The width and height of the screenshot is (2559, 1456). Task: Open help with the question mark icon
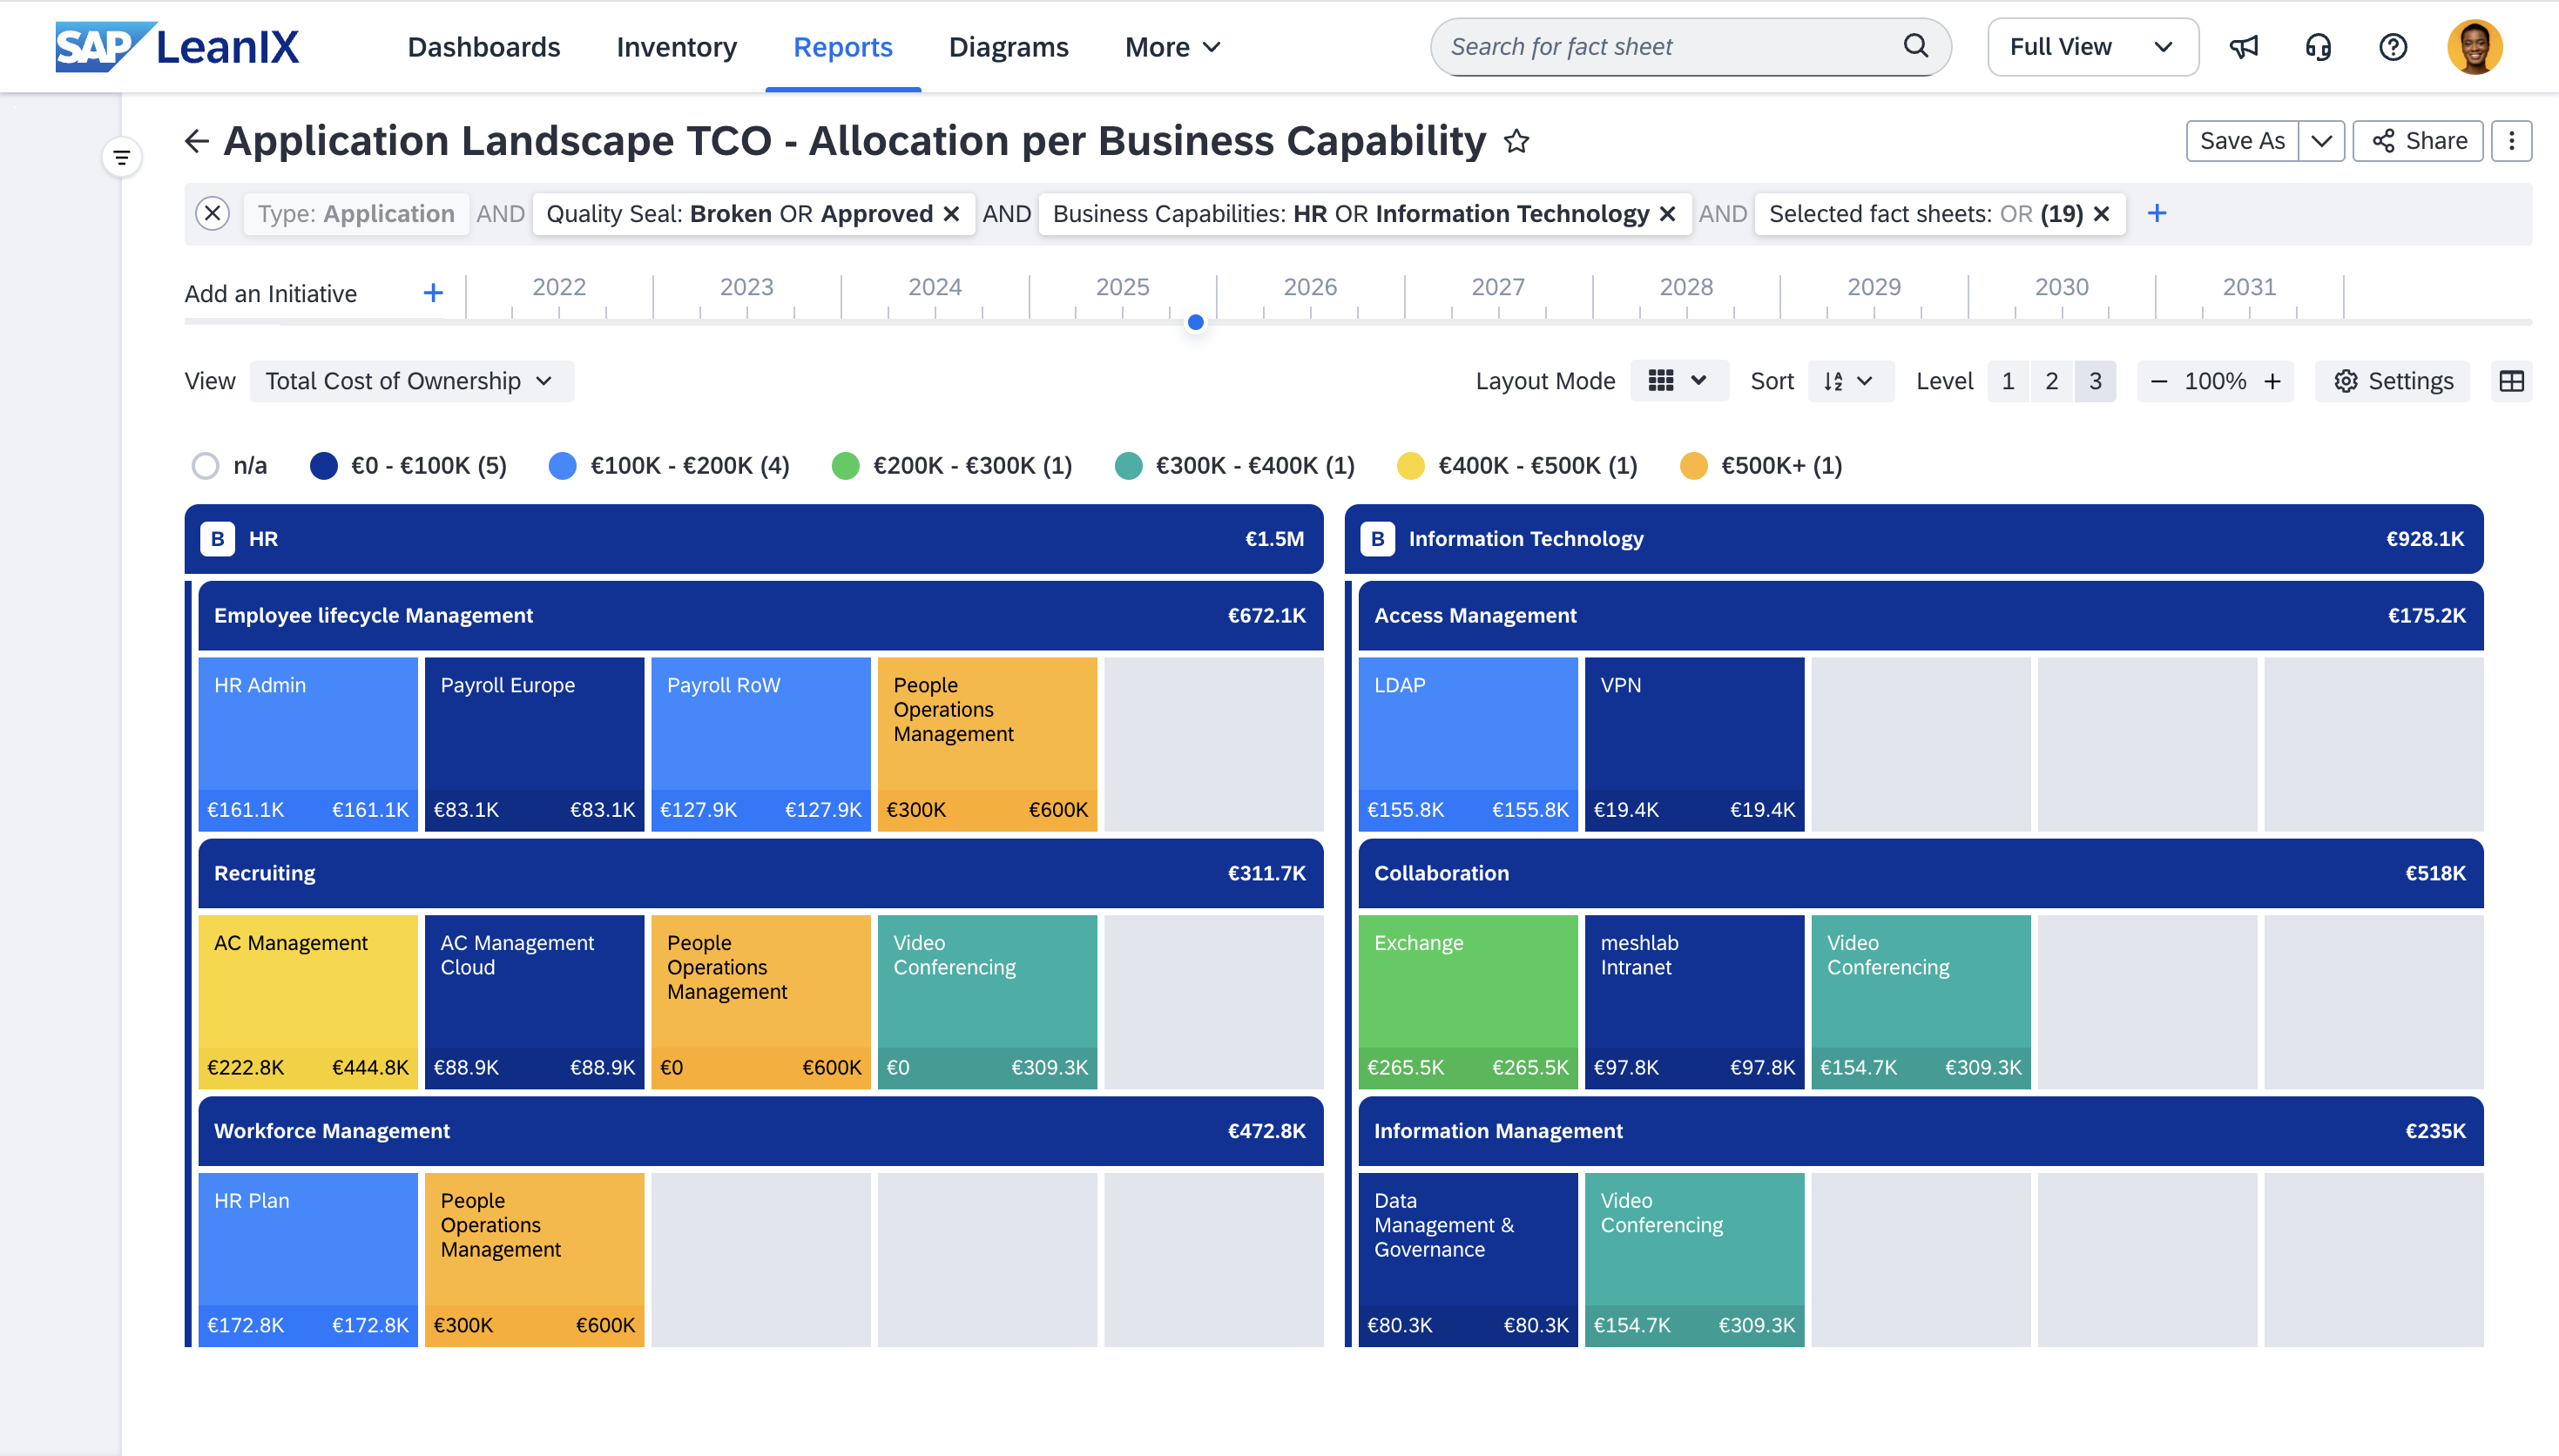coord(2393,46)
